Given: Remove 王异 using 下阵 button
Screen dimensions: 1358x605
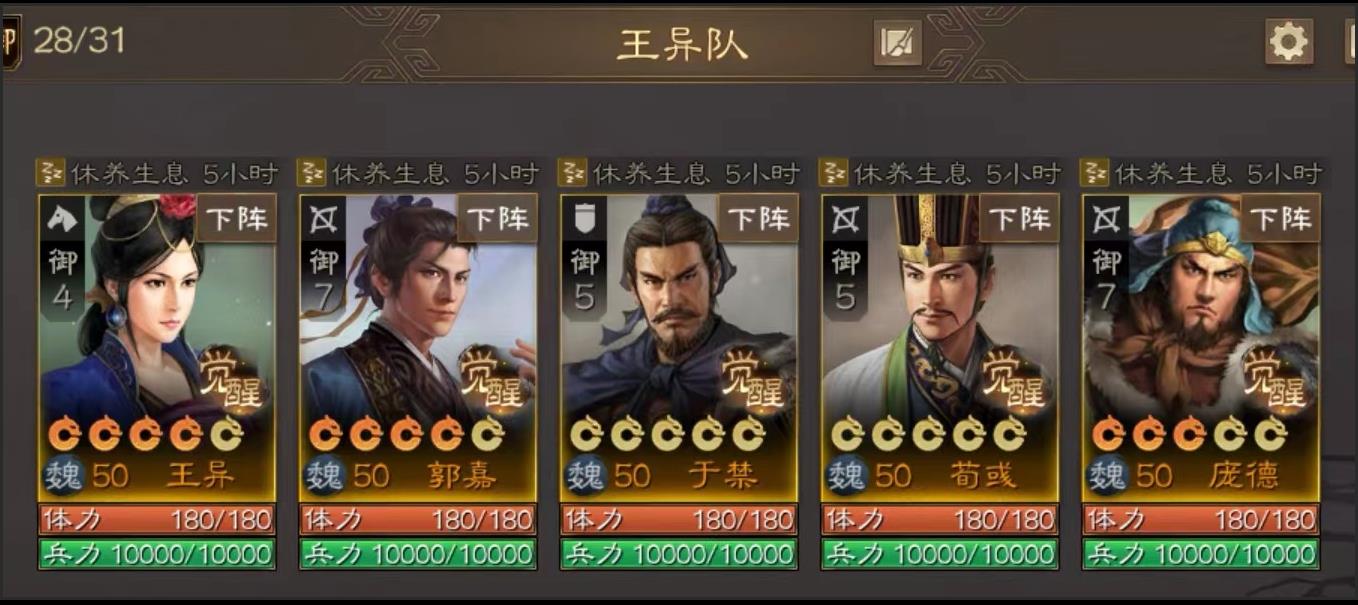Looking at the screenshot, I should click(236, 218).
